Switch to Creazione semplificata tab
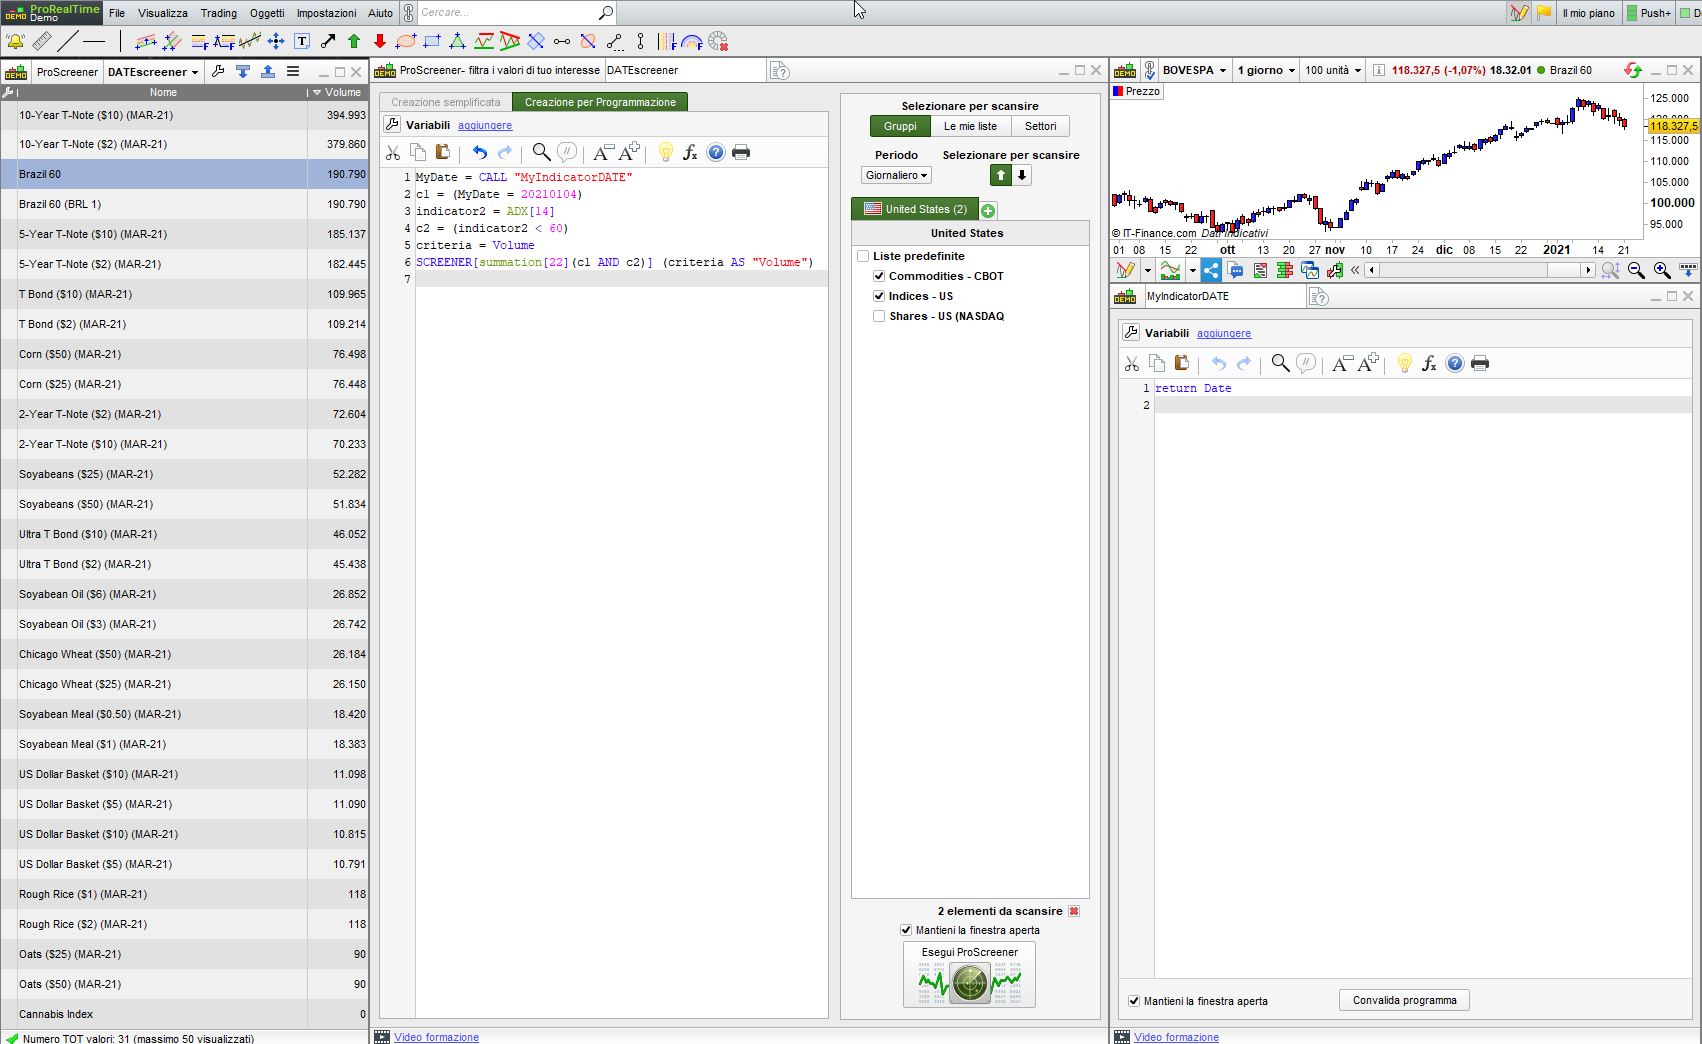This screenshot has height=1044, width=1702. pyautogui.click(x=446, y=102)
